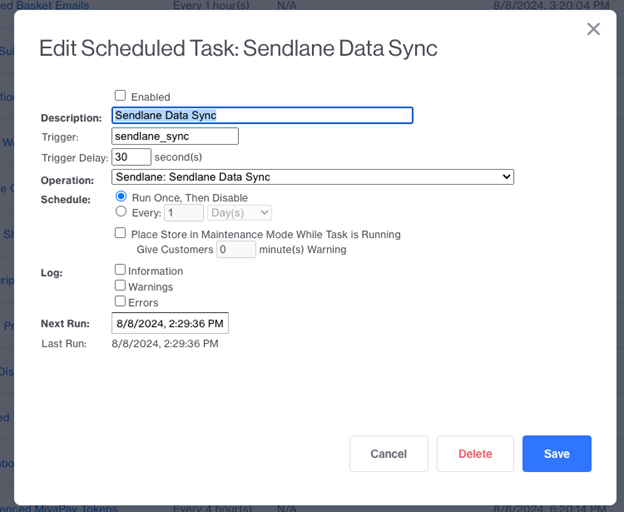Click the Errors label text

tap(143, 303)
